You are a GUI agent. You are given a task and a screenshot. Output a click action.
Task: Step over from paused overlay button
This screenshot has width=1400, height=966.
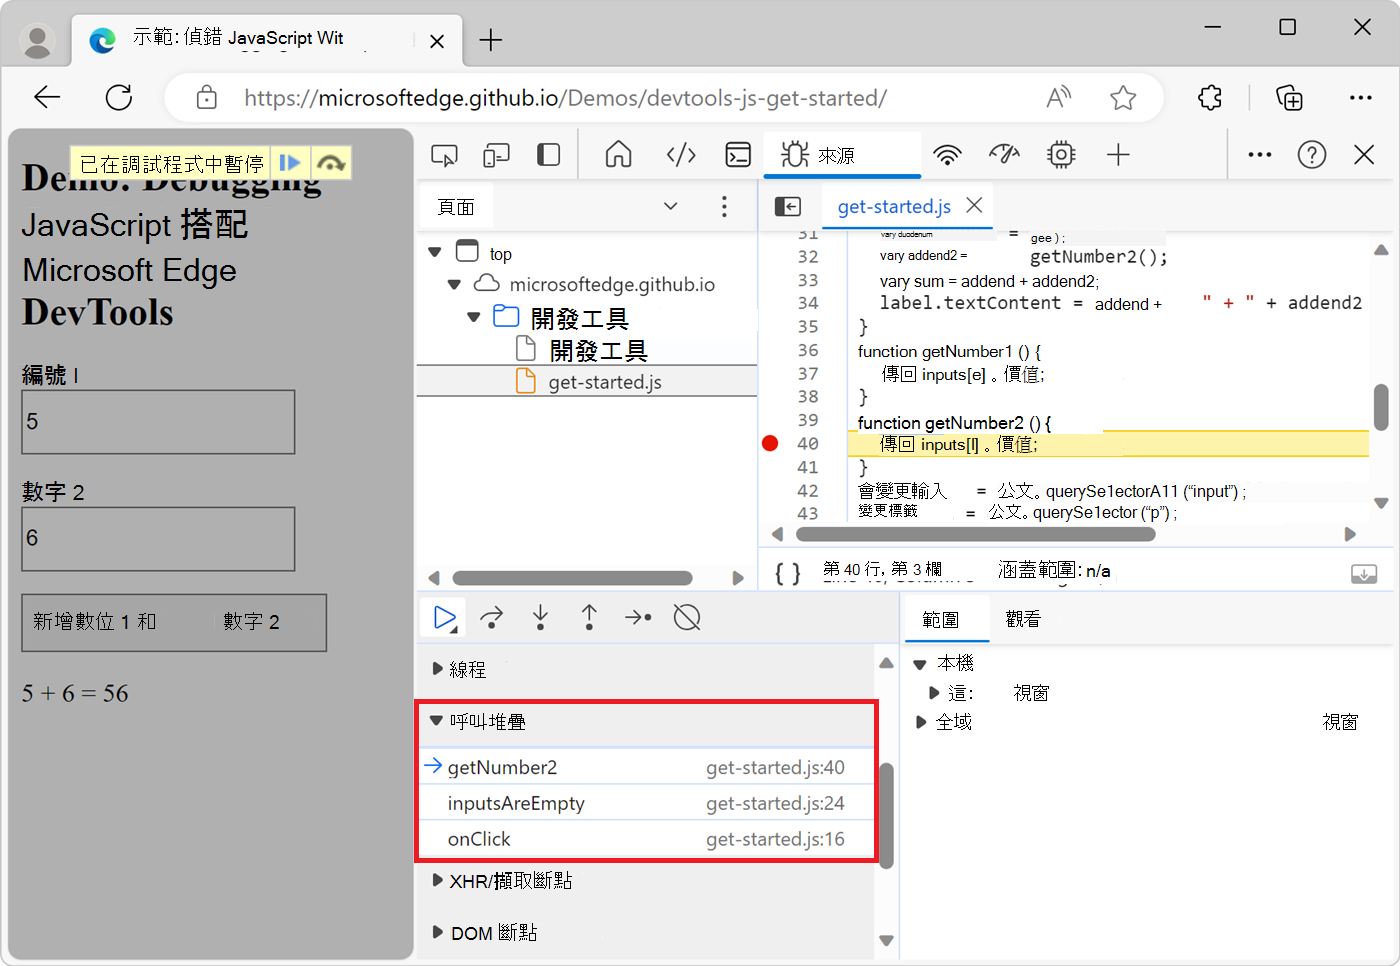point(331,163)
